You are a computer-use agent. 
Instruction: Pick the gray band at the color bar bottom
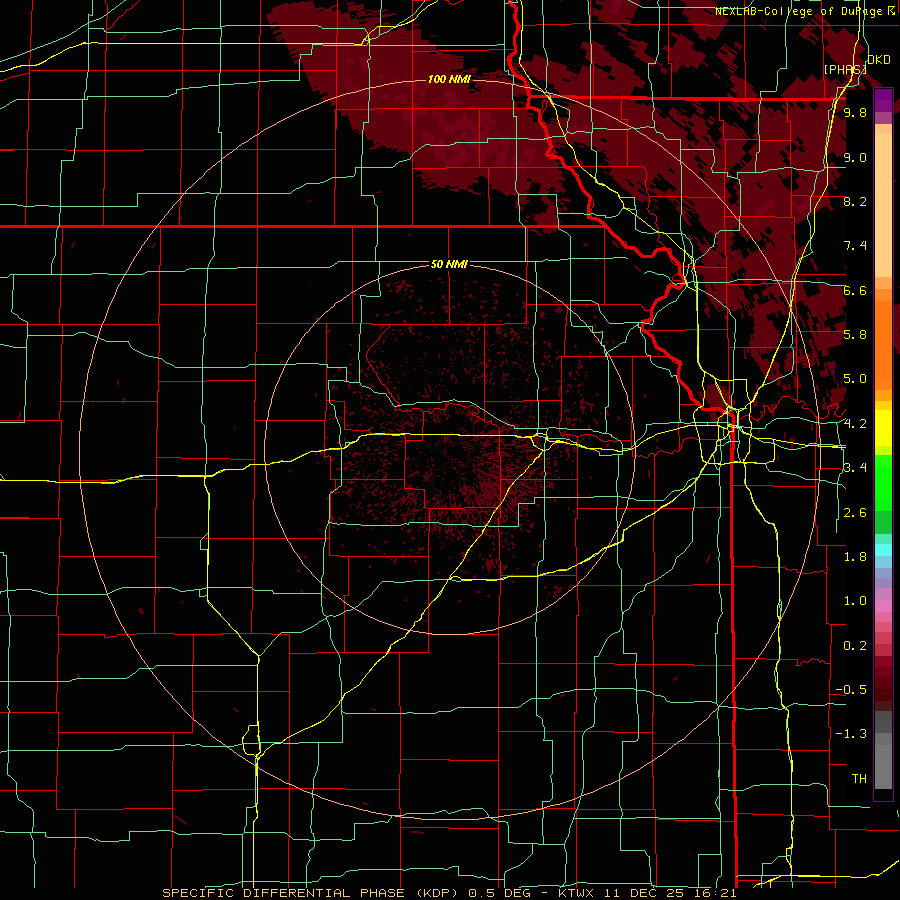pyautogui.click(x=883, y=769)
